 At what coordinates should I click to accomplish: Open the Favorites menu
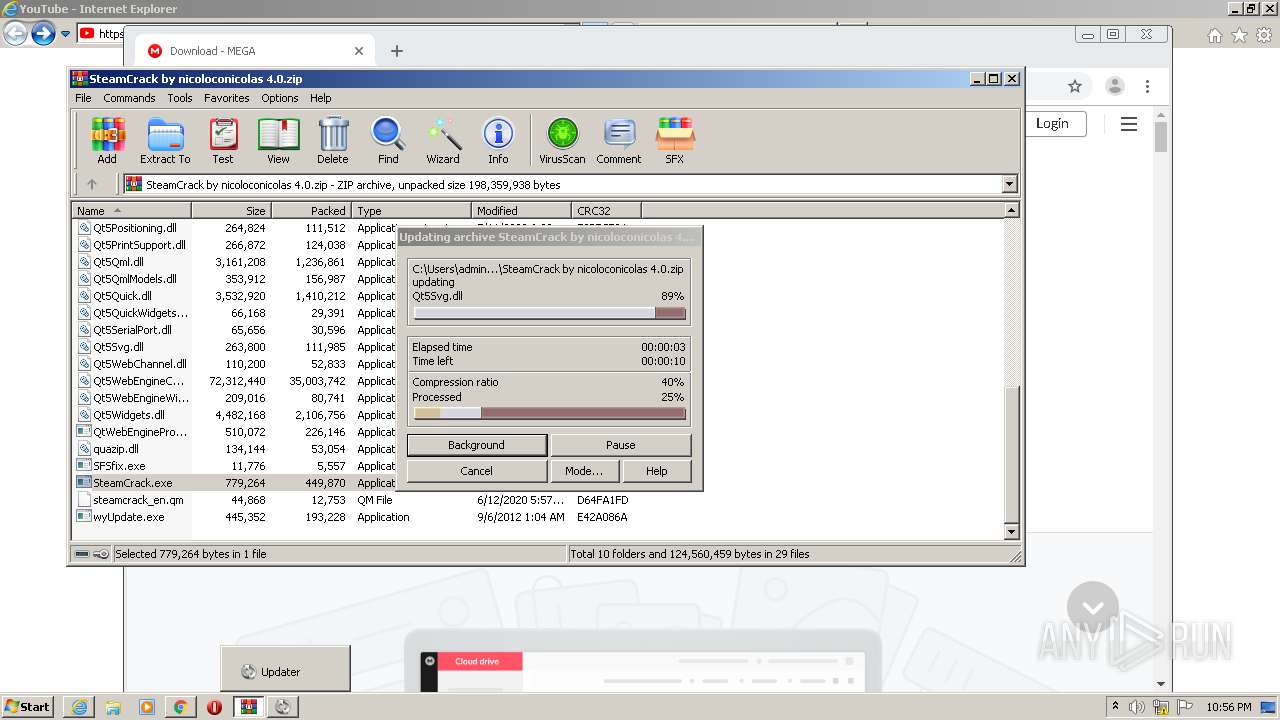click(x=227, y=98)
